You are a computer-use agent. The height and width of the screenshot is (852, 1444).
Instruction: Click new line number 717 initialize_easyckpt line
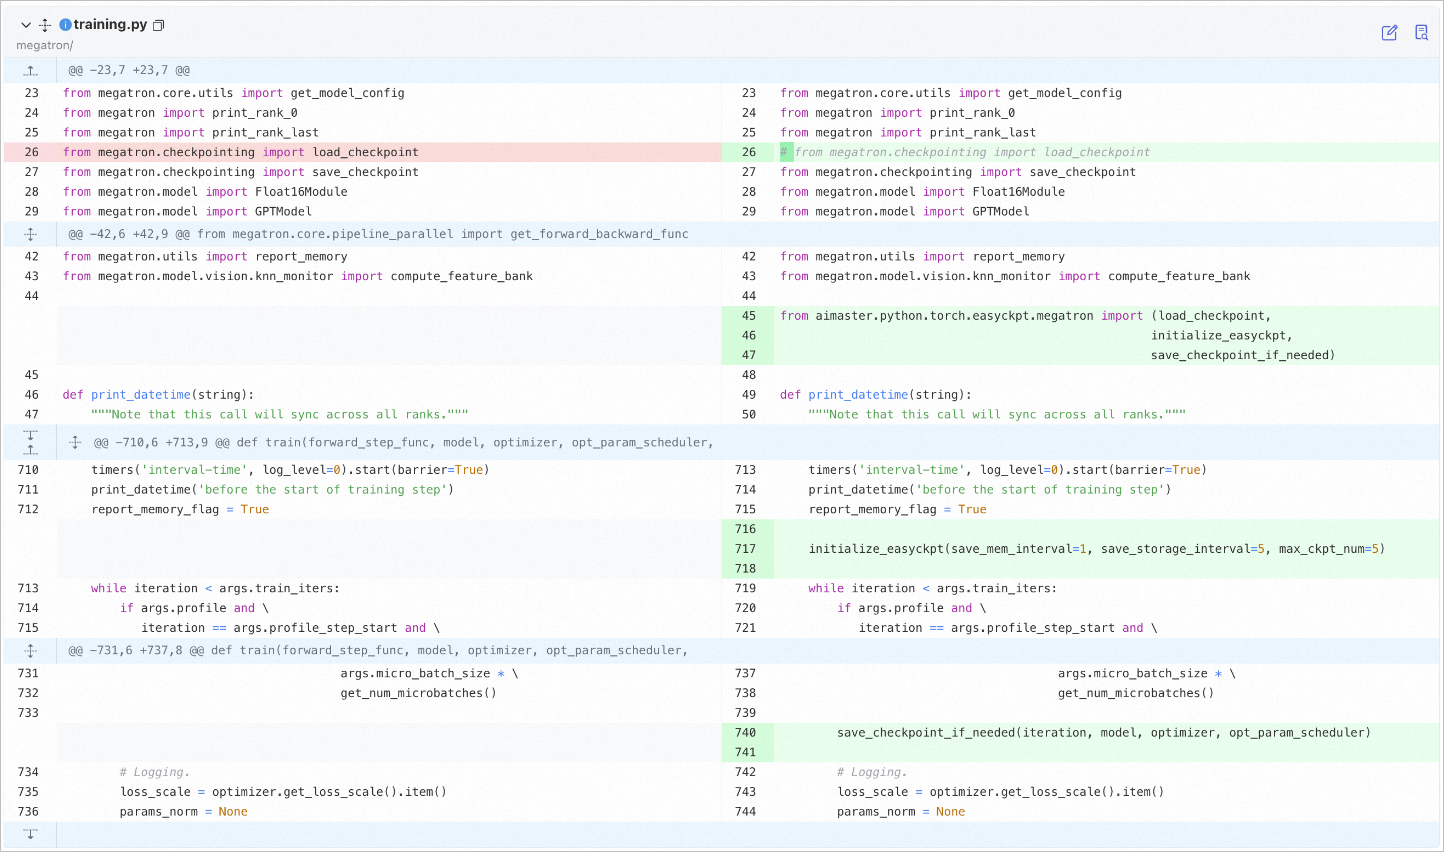(745, 549)
